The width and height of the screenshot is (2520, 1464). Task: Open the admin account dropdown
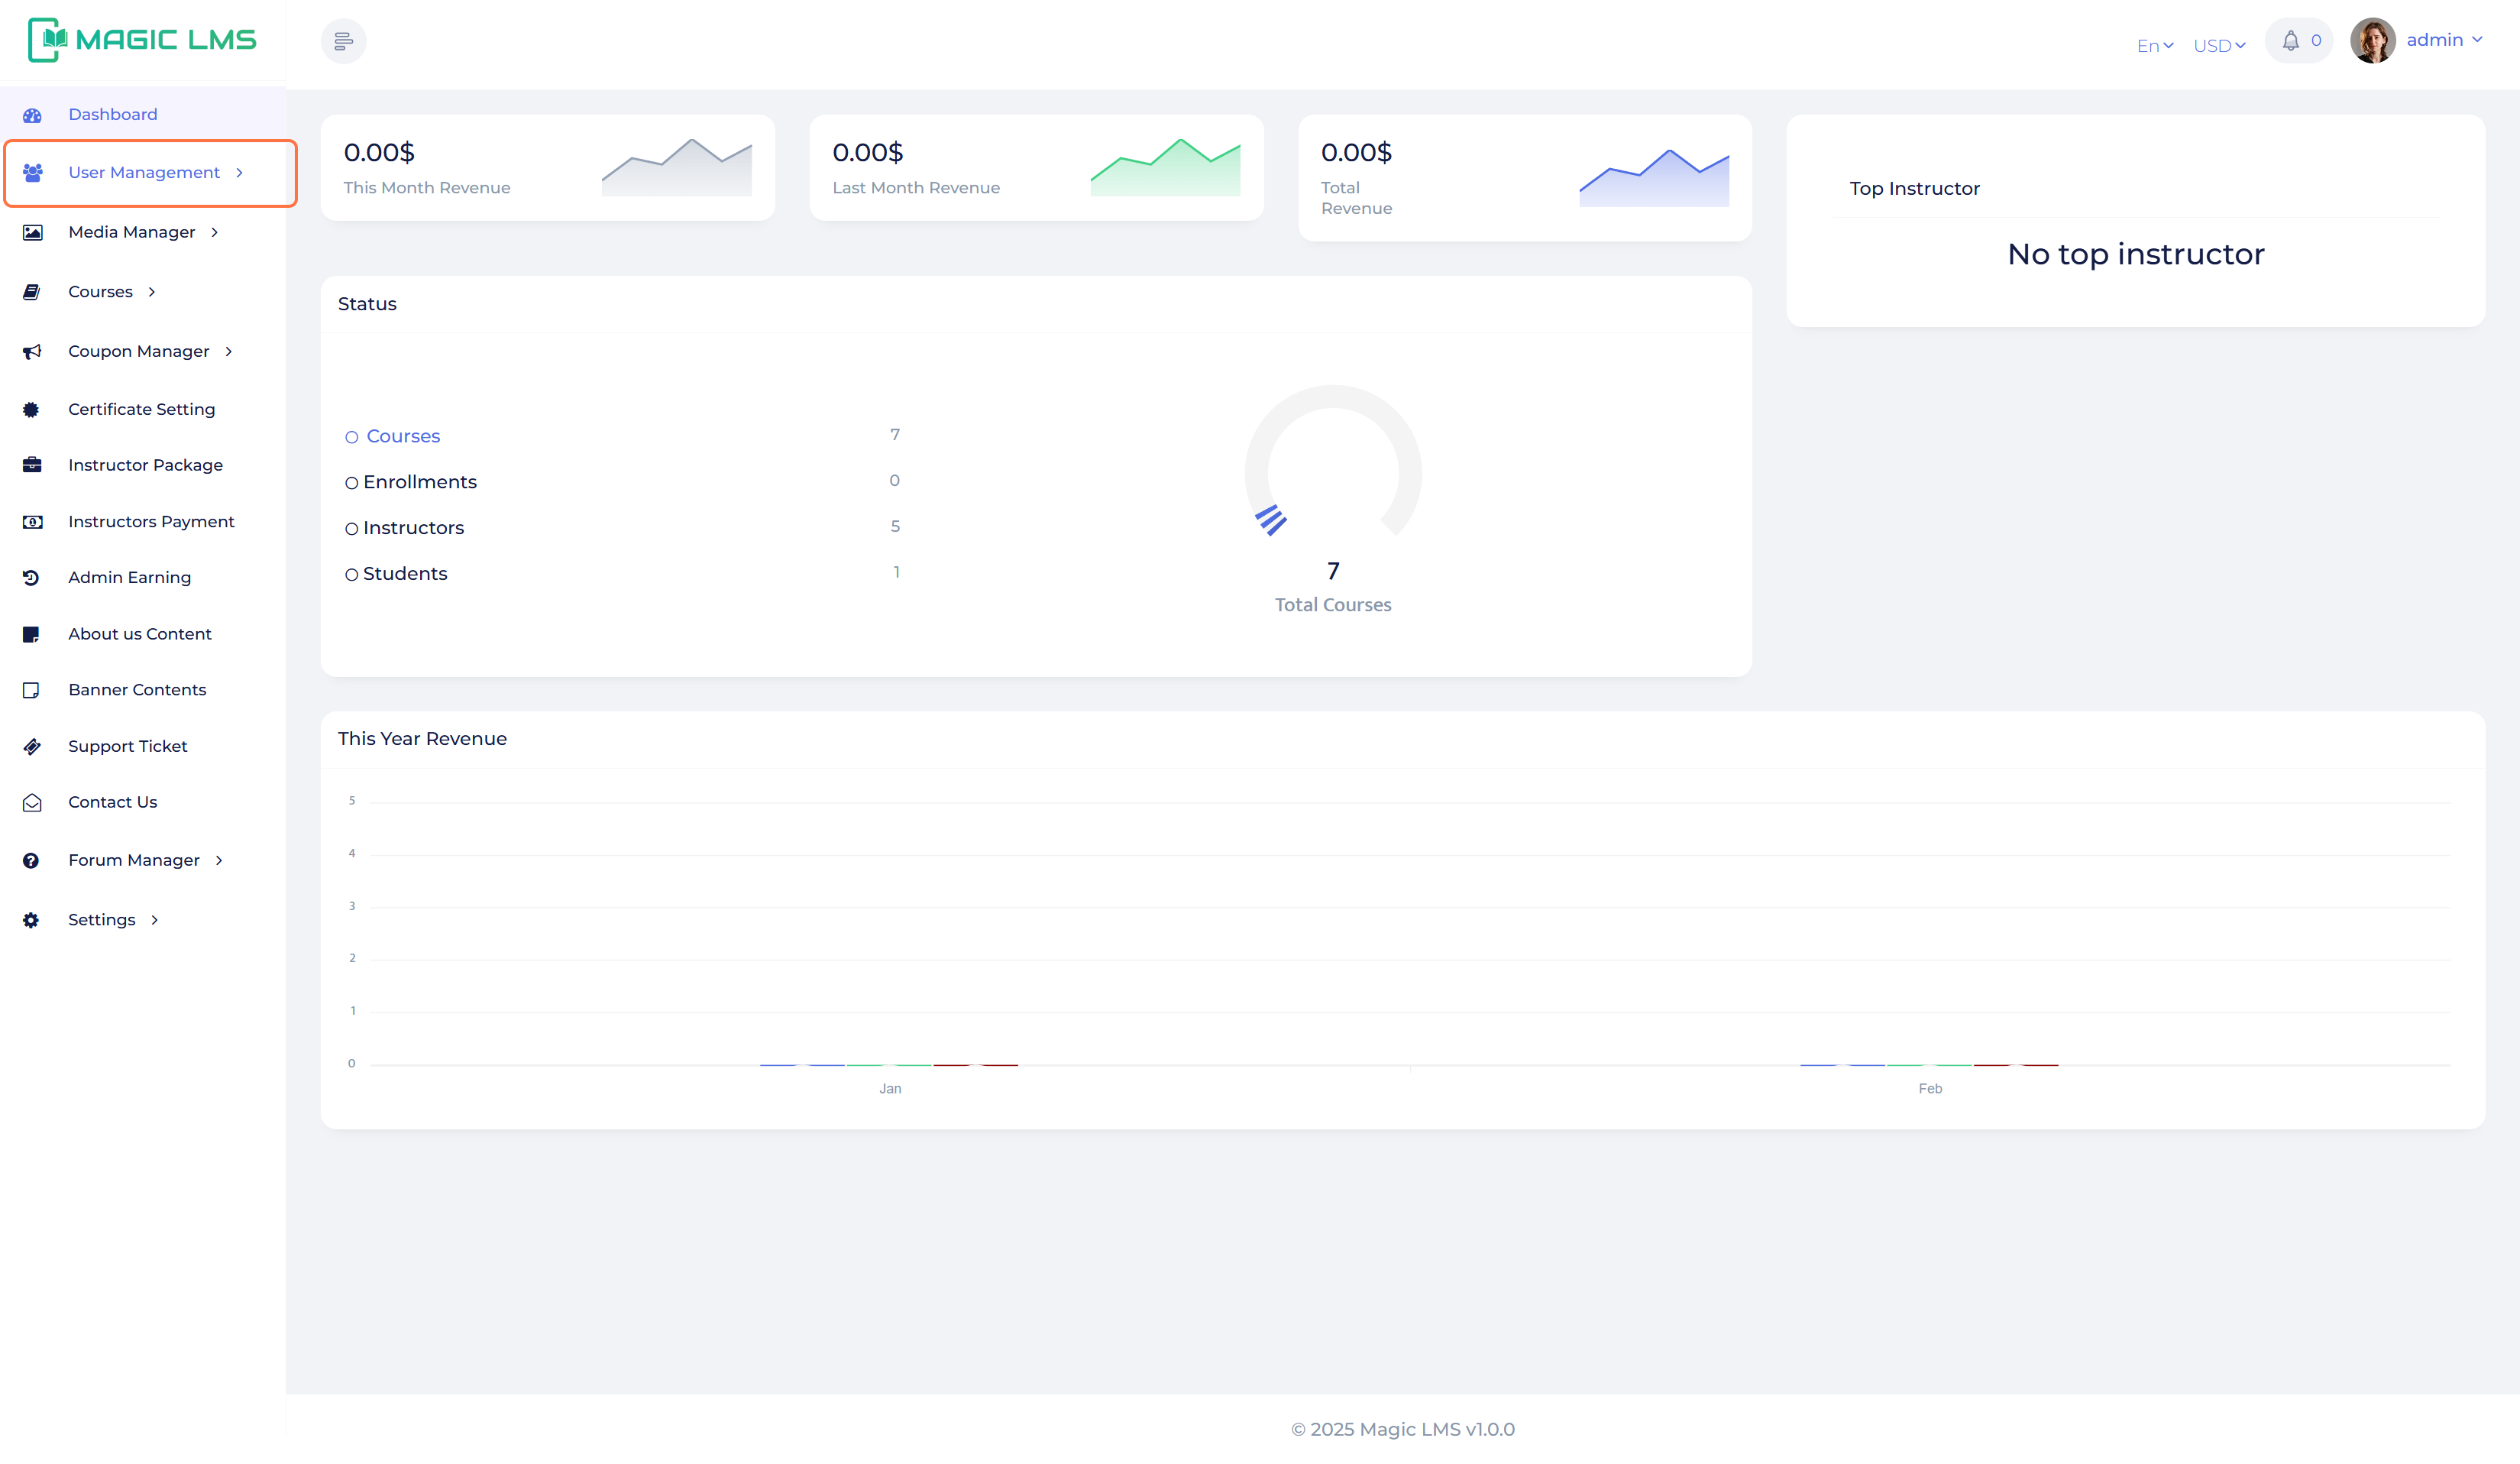2444,40
